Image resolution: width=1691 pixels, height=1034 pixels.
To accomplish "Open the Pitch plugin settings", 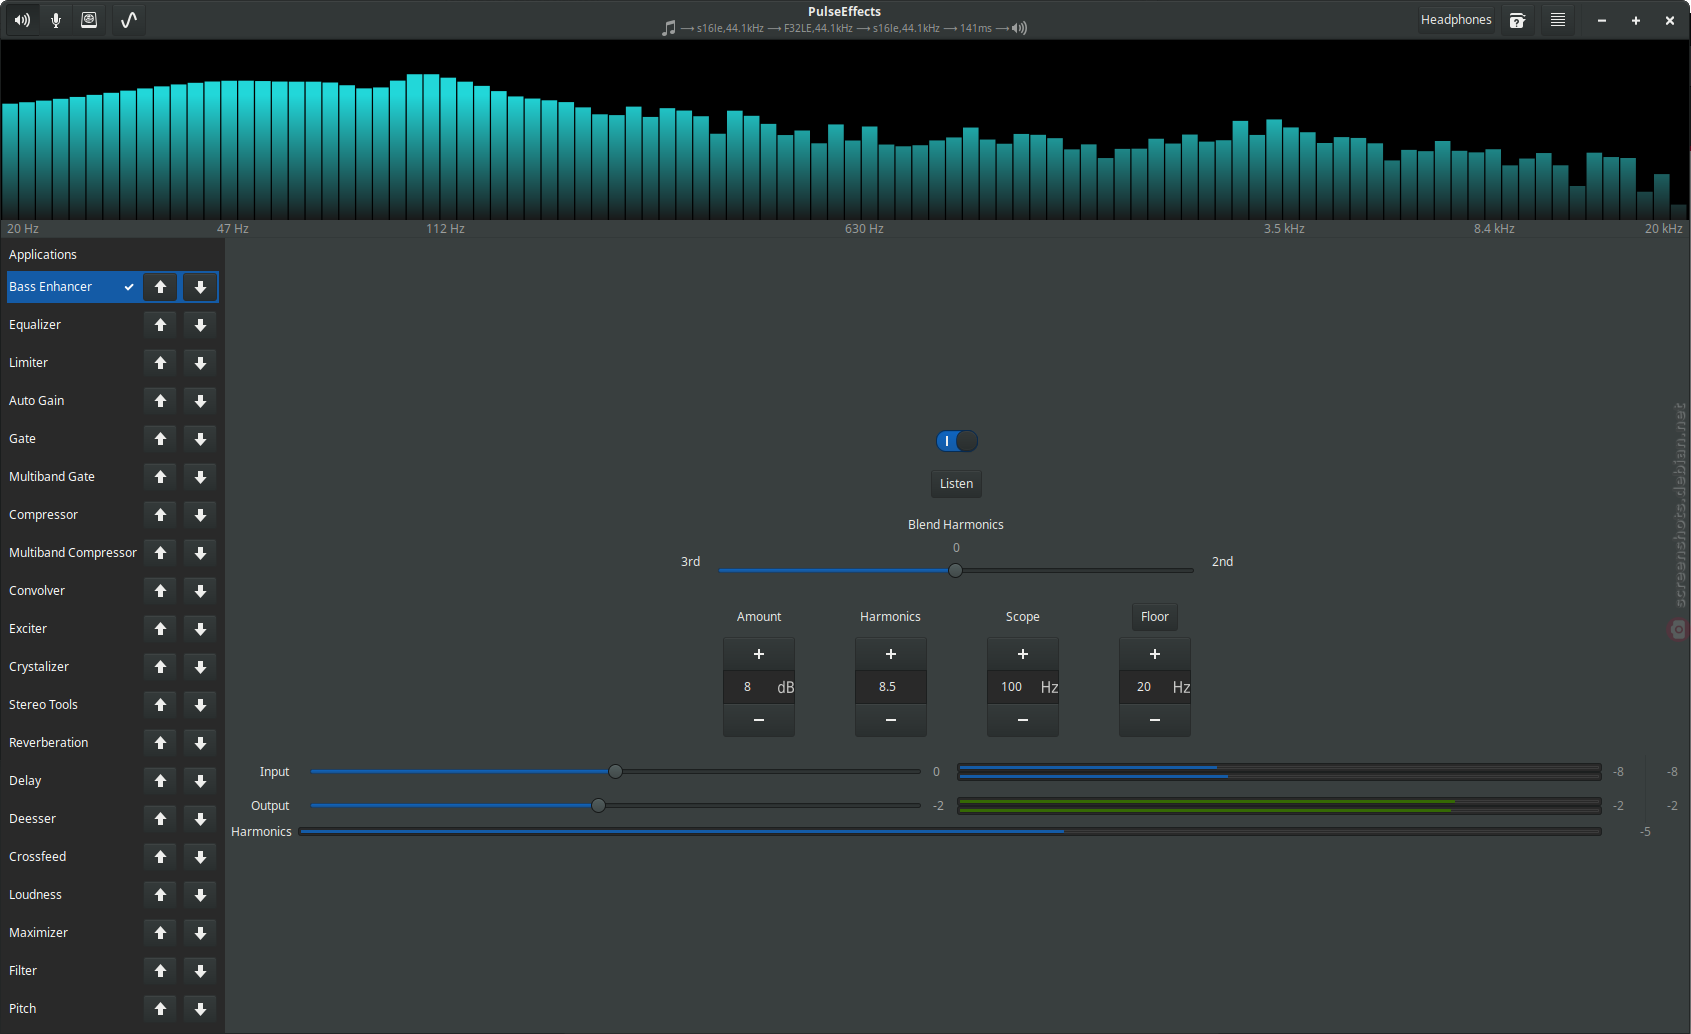I will (23, 1009).
